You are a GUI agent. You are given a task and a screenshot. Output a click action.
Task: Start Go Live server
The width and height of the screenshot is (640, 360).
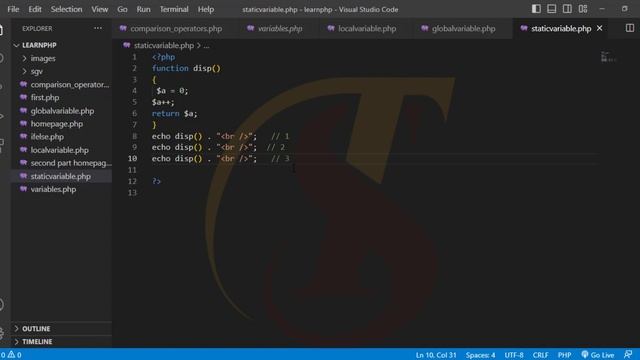598,355
